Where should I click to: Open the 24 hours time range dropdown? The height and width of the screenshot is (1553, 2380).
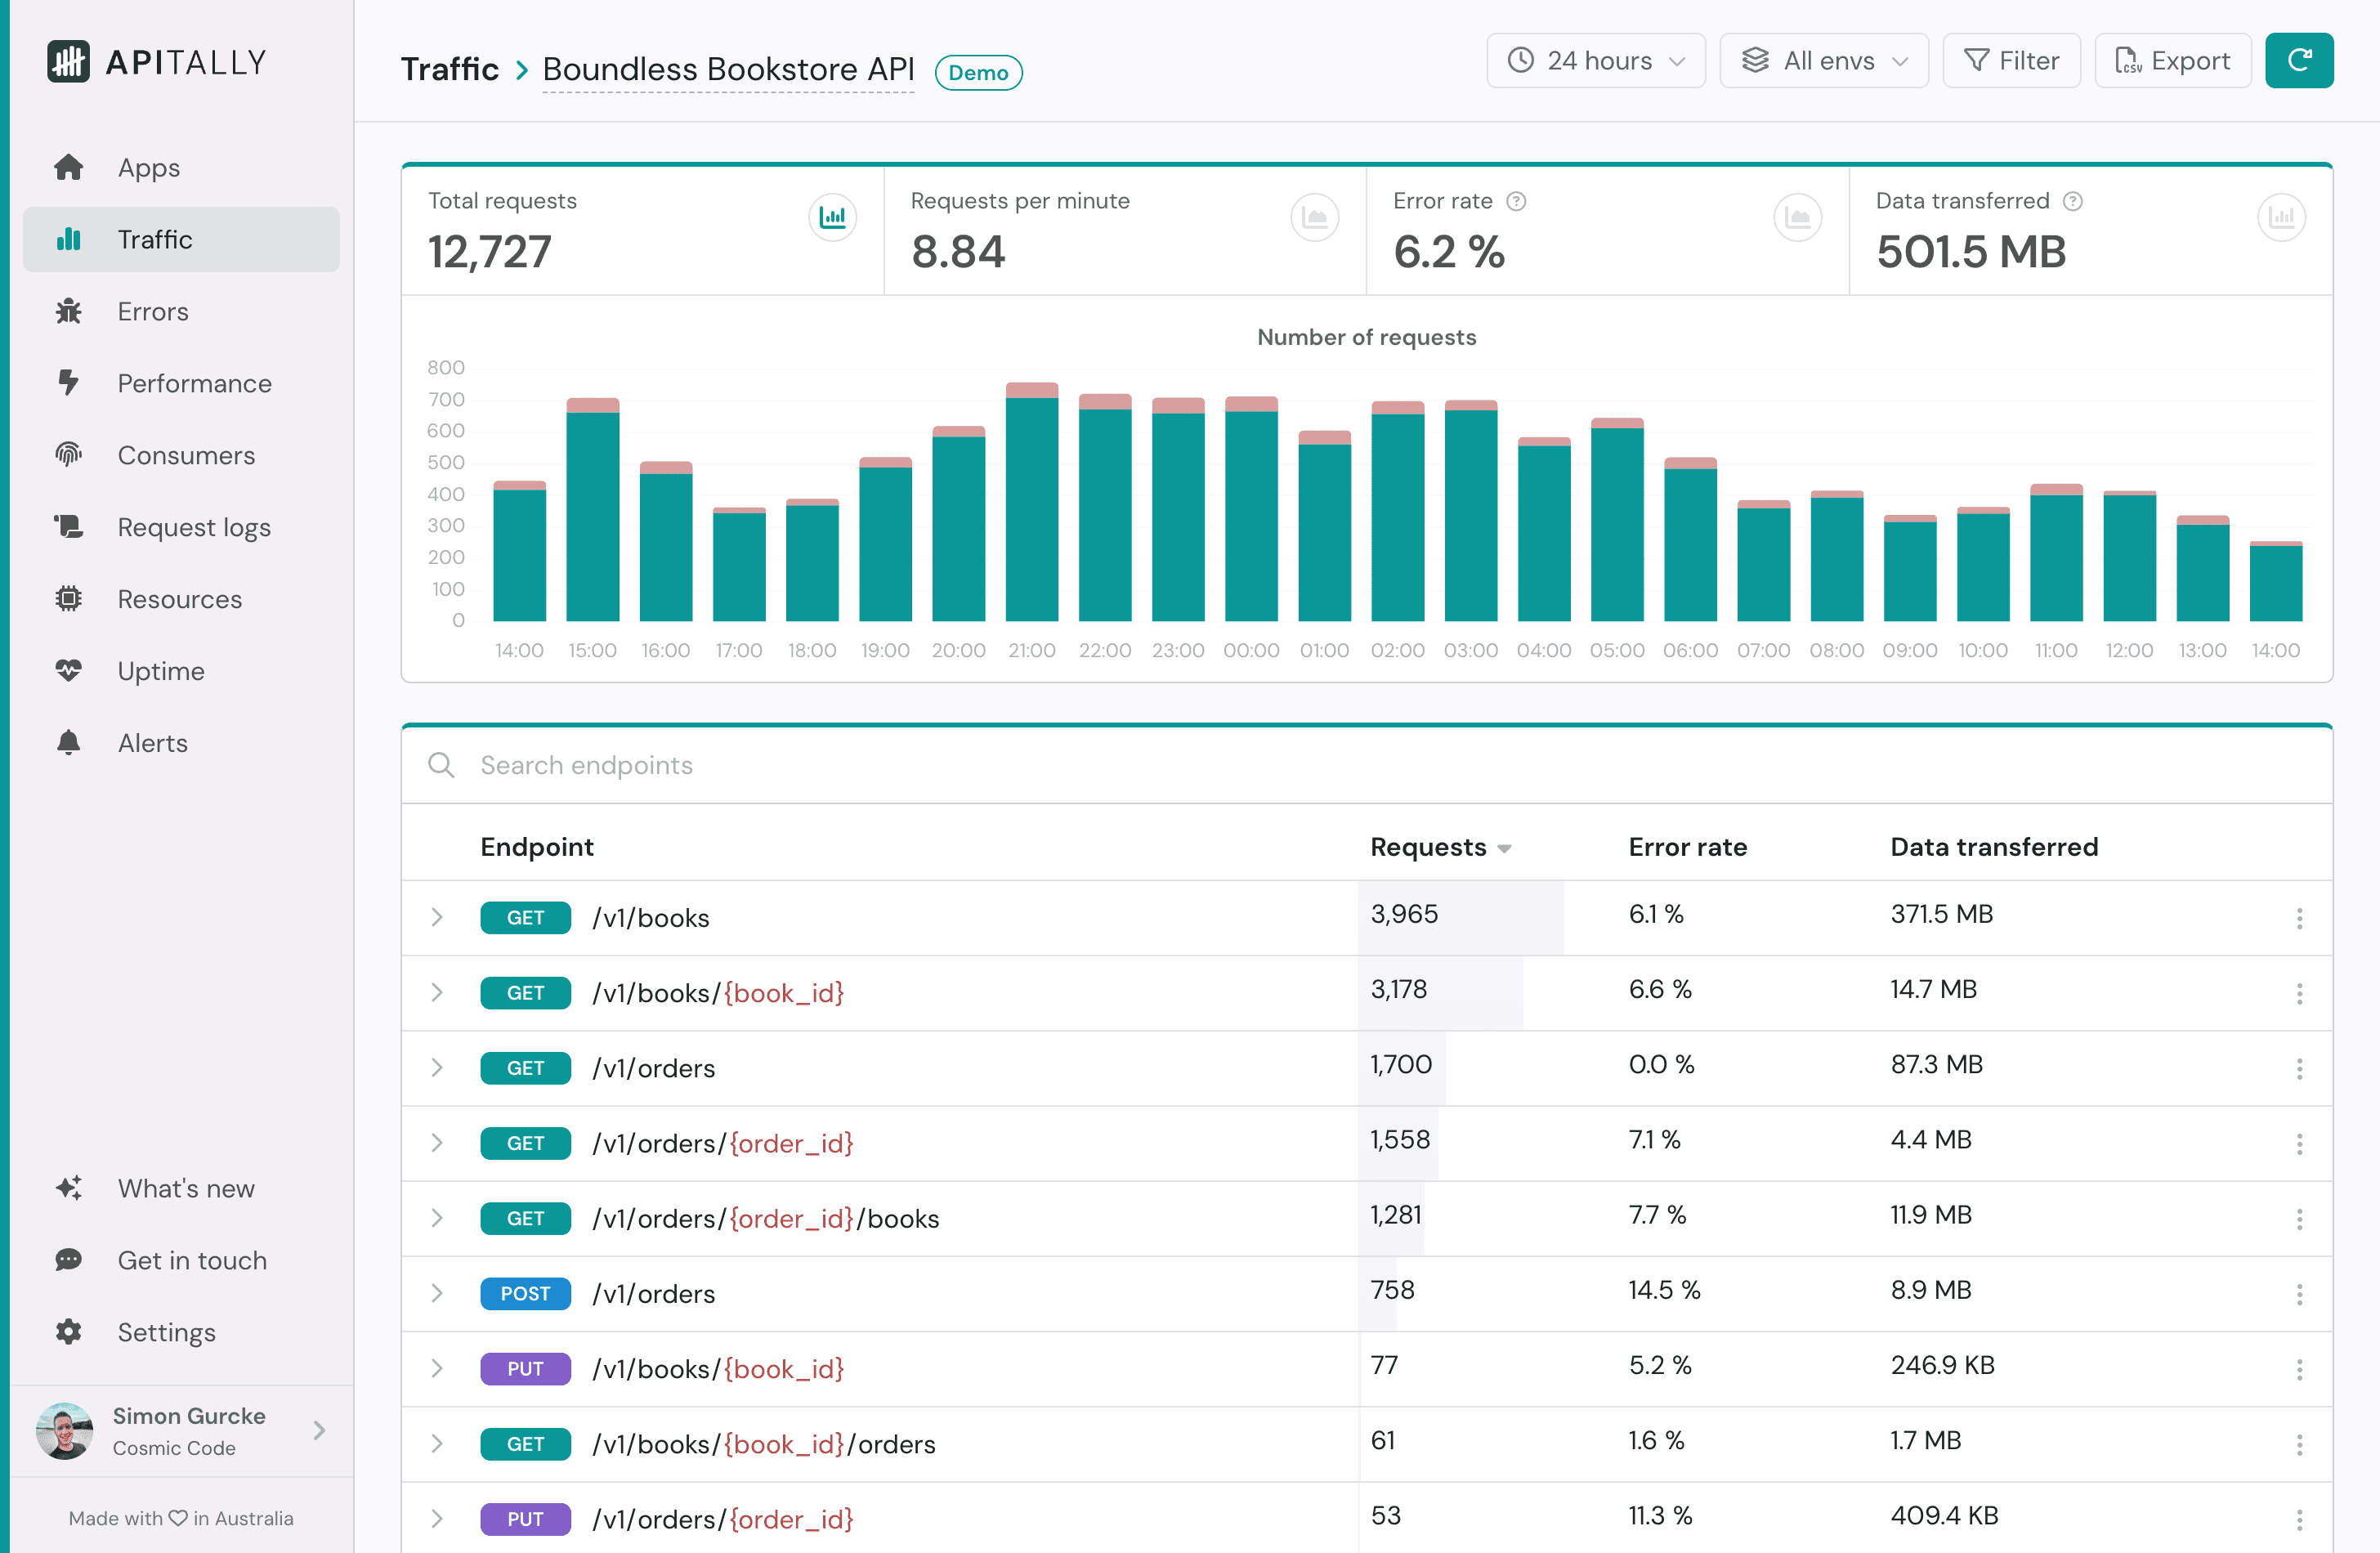tap(1595, 60)
